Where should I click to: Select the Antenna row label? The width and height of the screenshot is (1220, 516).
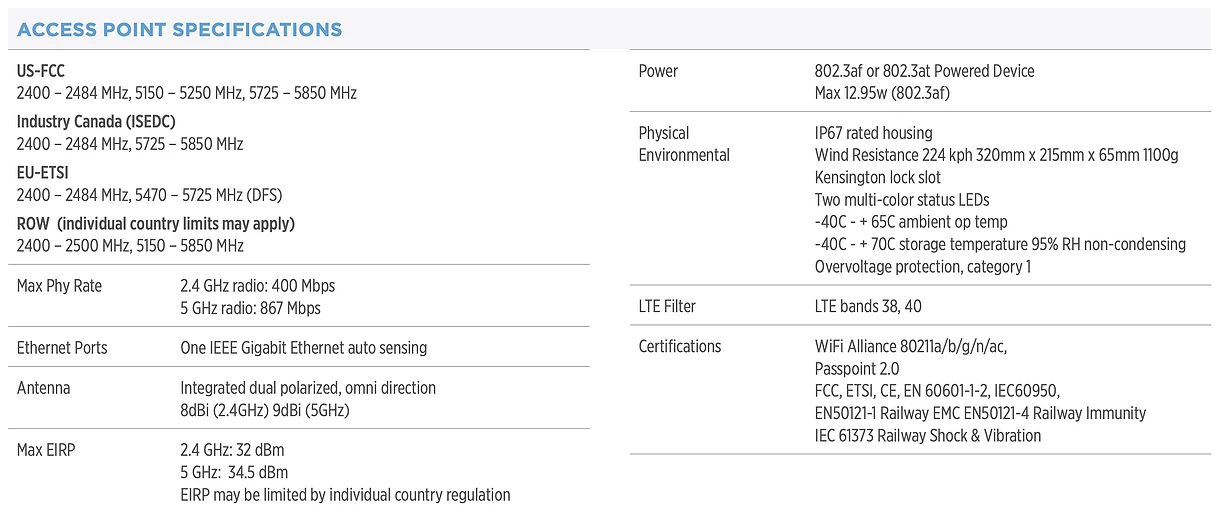click(44, 388)
